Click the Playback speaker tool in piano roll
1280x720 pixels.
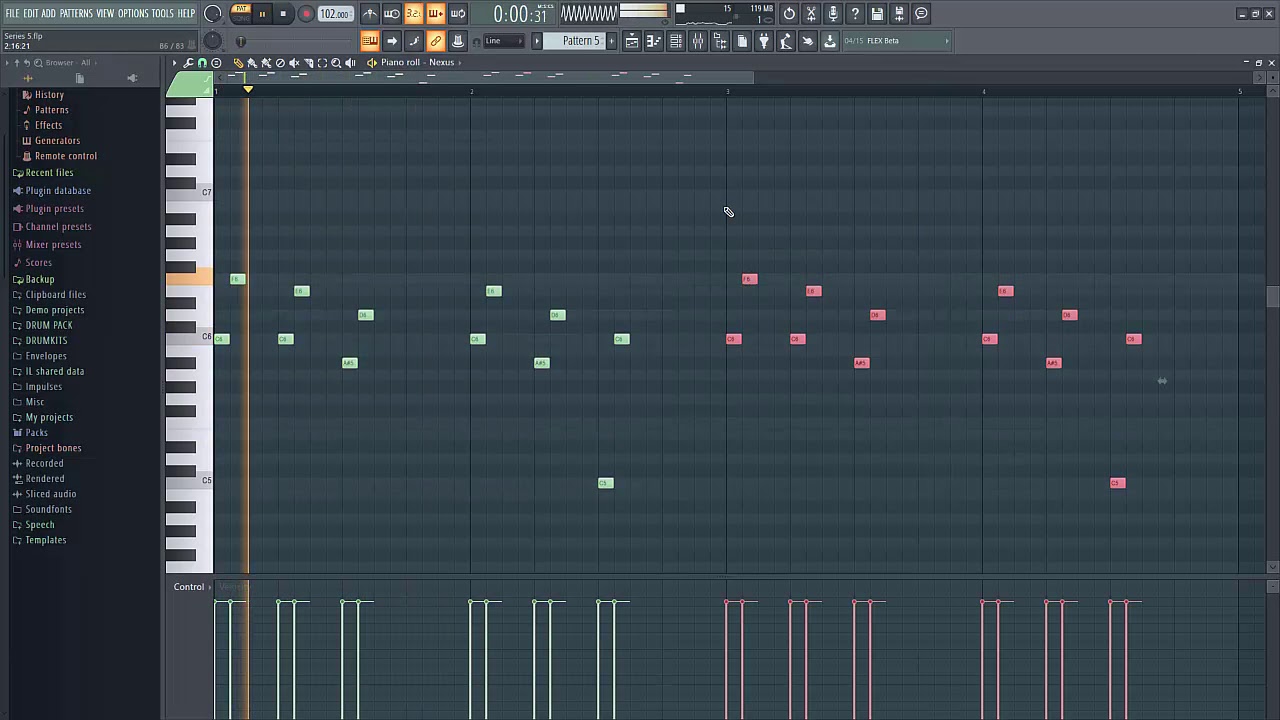click(350, 62)
